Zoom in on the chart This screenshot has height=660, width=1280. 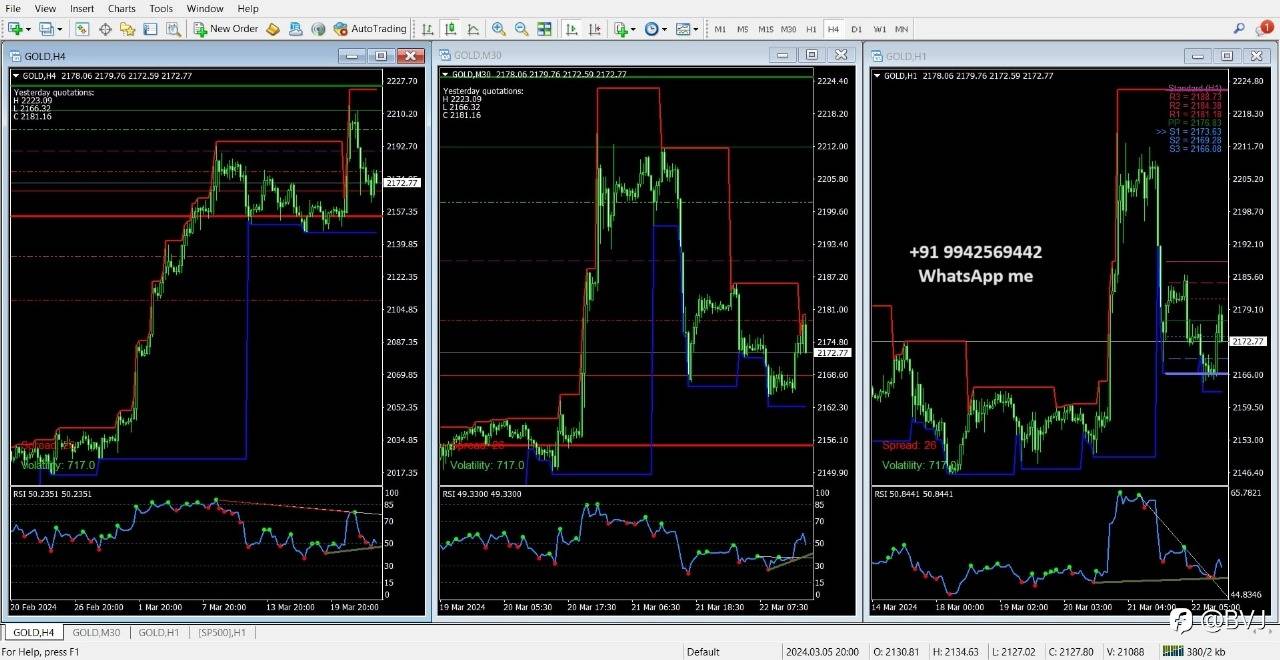coord(498,29)
